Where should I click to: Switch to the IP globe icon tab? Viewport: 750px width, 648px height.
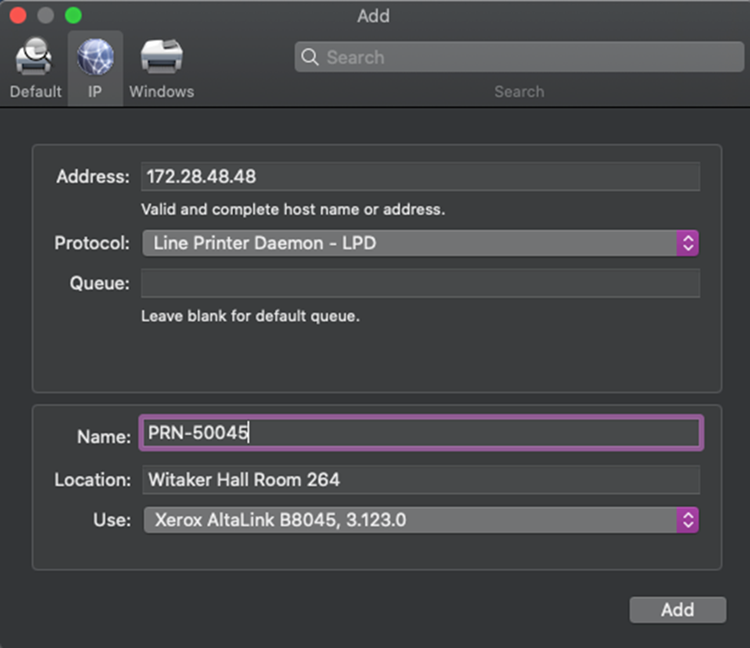pyautogui.click(x=95, y=57)
